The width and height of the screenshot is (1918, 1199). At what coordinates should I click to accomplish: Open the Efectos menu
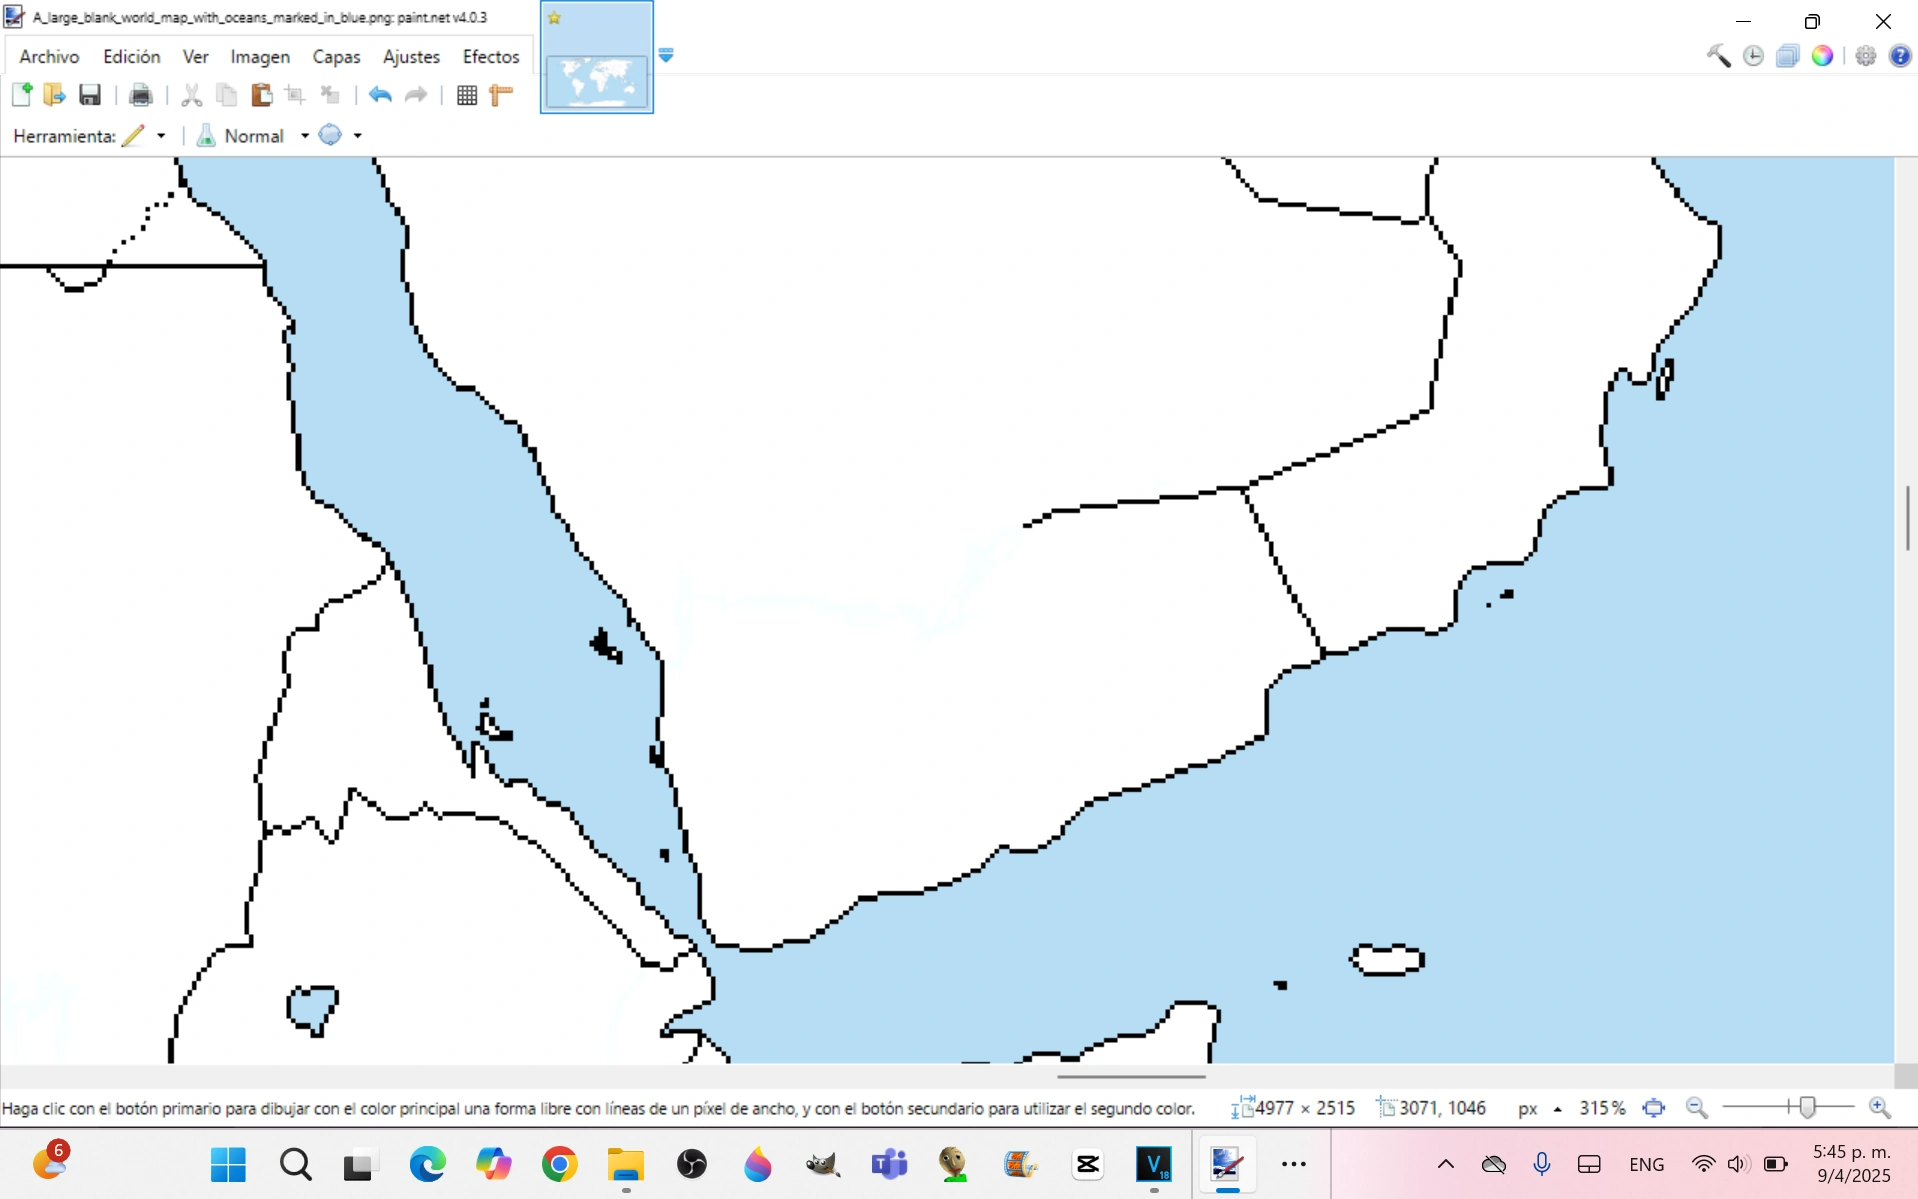pyautogui.click(x=491, y=57)
